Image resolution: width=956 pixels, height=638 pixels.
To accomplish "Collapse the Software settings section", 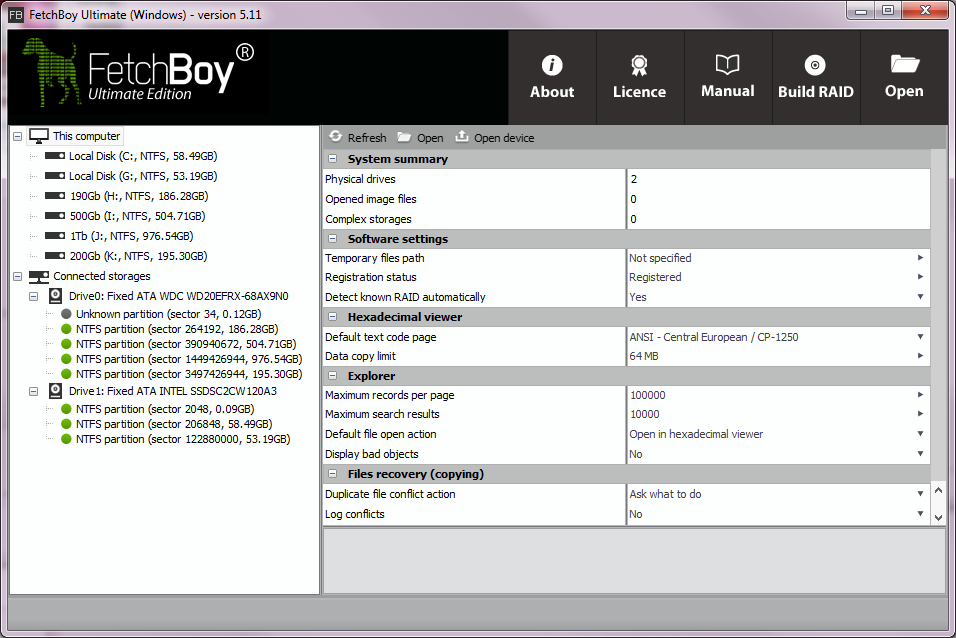I will (332, 239).
